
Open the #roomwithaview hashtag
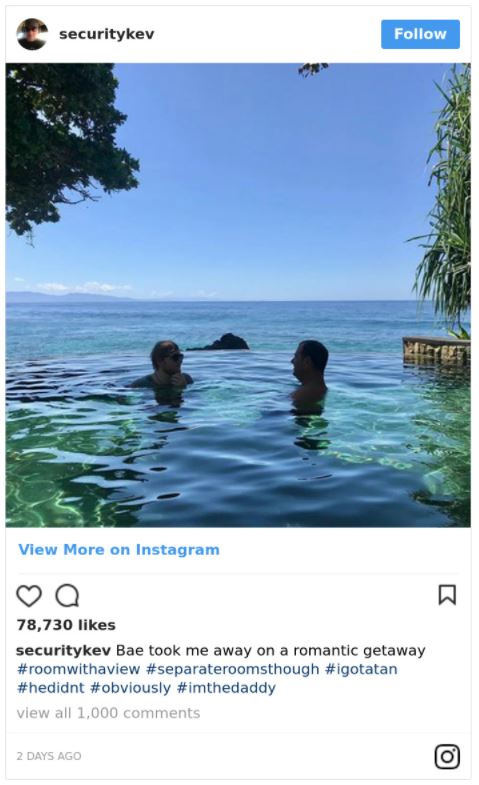79,669
